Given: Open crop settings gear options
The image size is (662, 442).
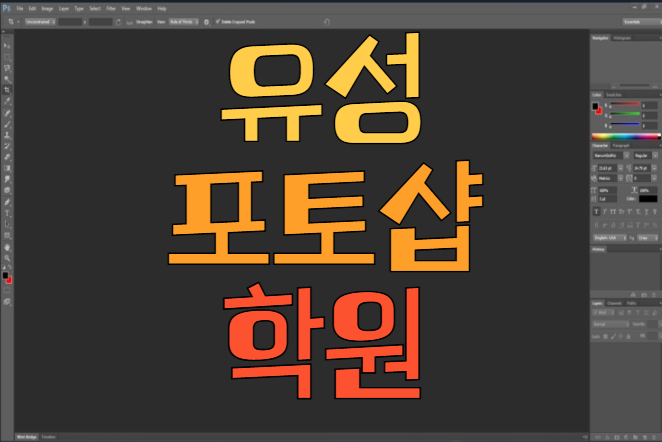Looking at the screenshot, I should tap(206, 22).
